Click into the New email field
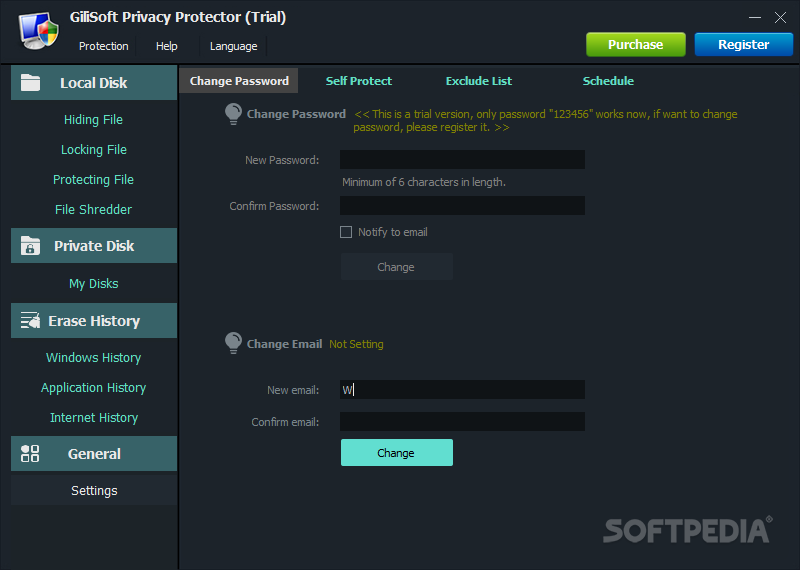 462,390
